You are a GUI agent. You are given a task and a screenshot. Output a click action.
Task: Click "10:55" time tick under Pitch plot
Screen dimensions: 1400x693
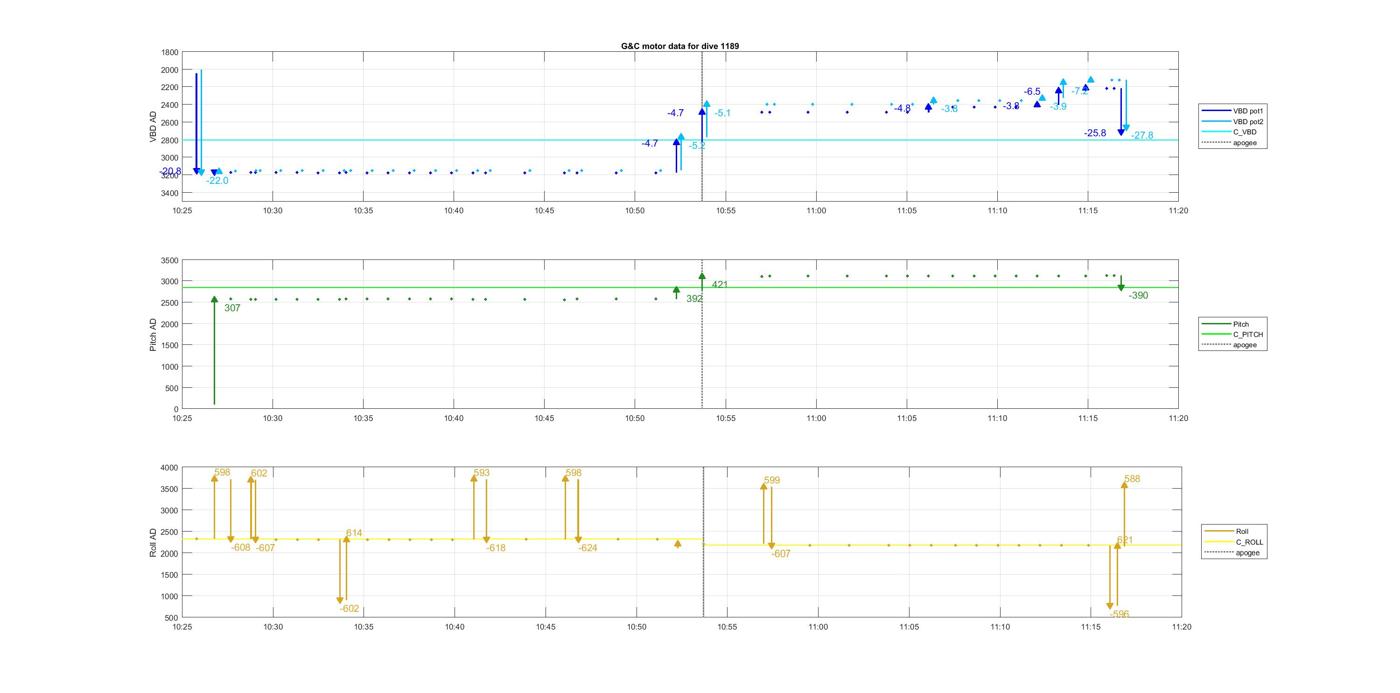coord(726,419)
